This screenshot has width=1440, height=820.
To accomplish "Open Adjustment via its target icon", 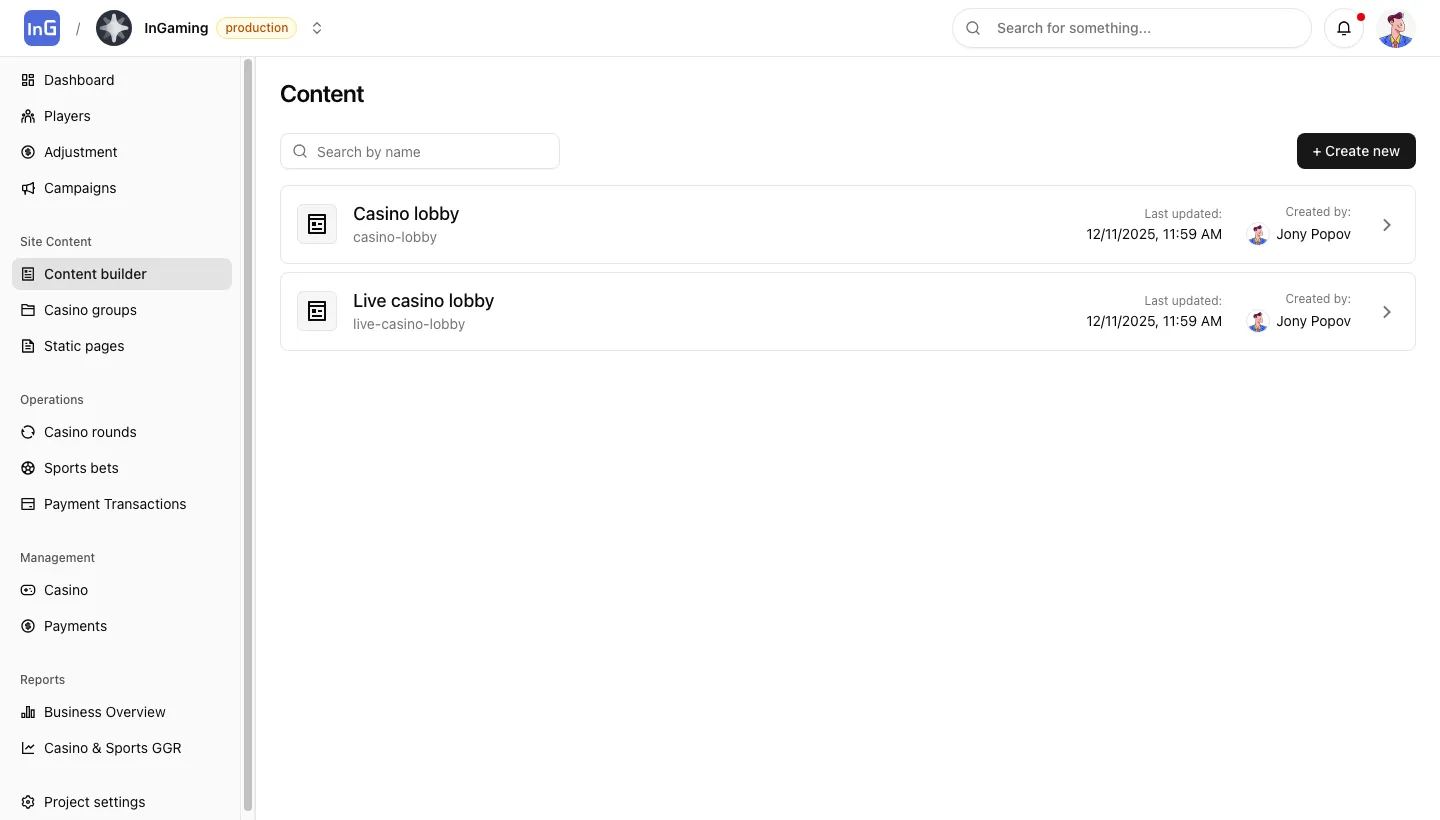I will (x=27, y=152).
